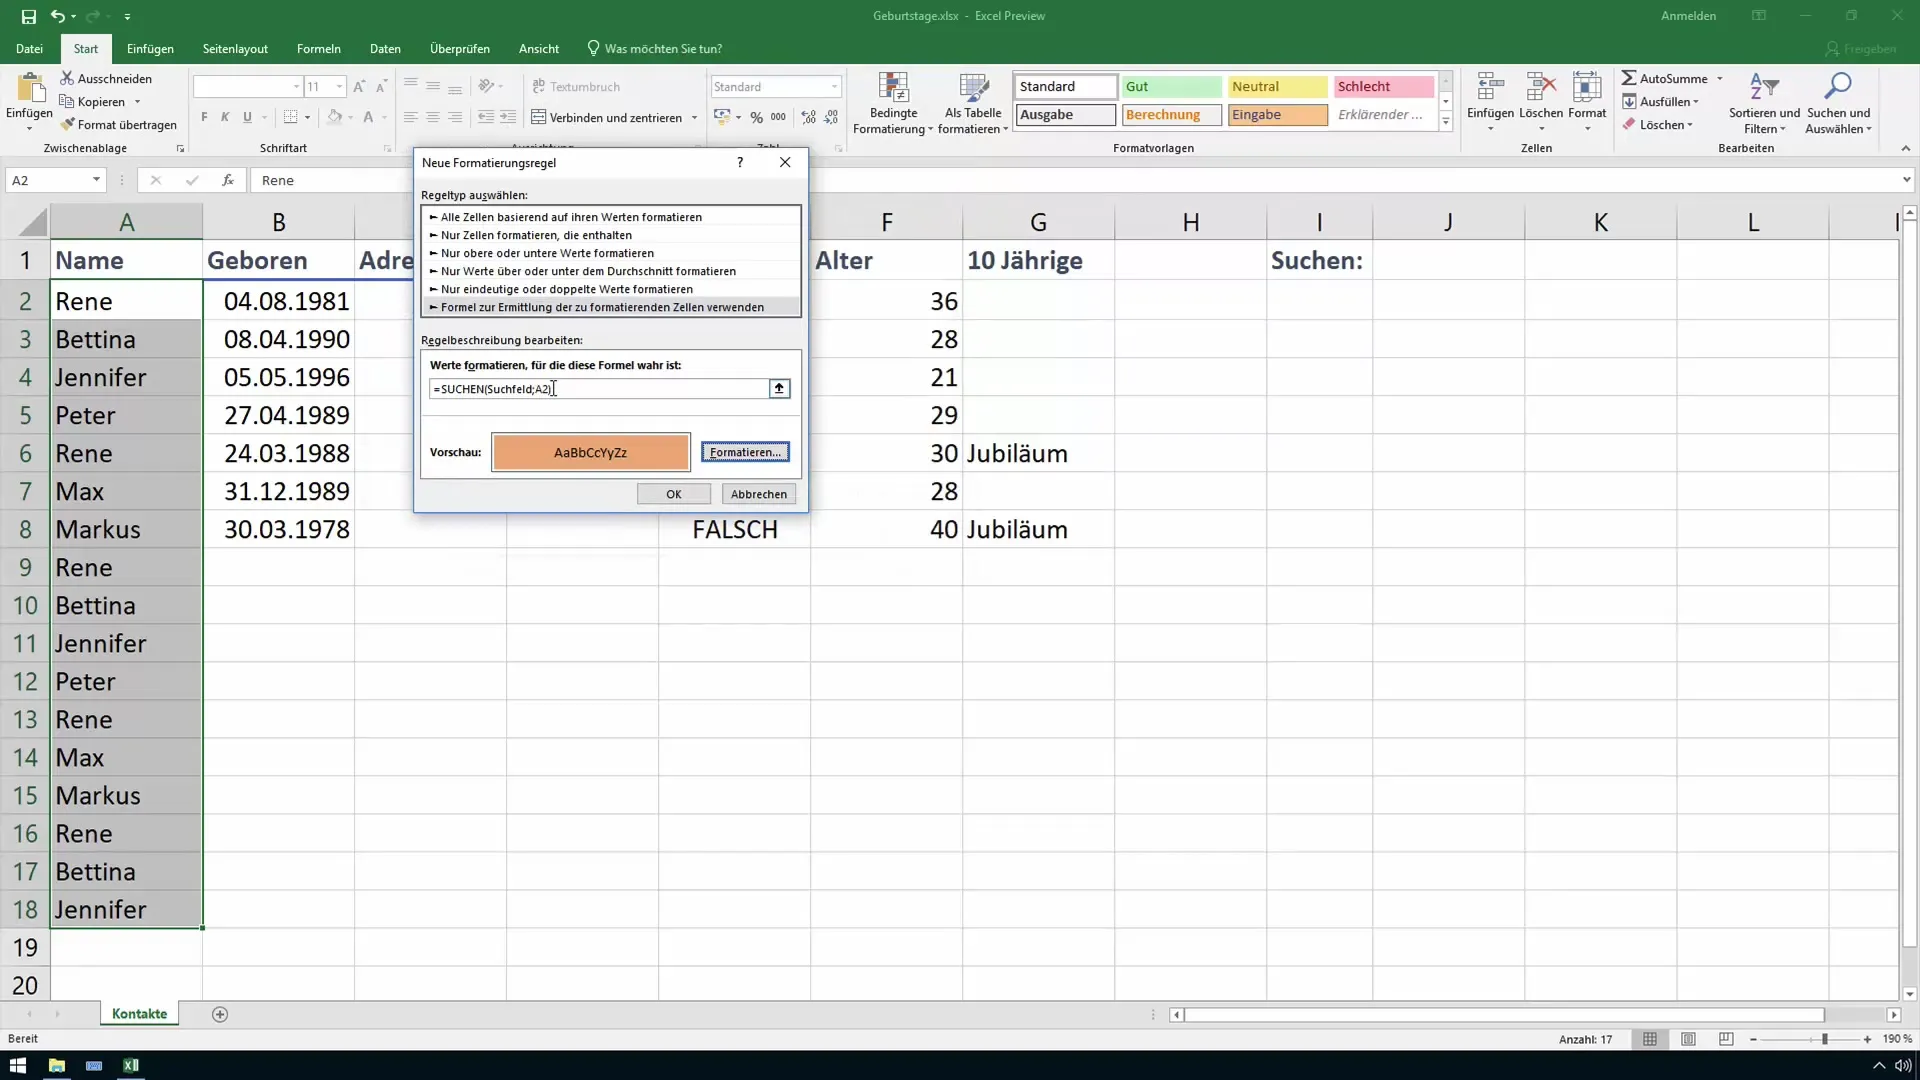Toggle bold F formatting

(x=204, y=117)
